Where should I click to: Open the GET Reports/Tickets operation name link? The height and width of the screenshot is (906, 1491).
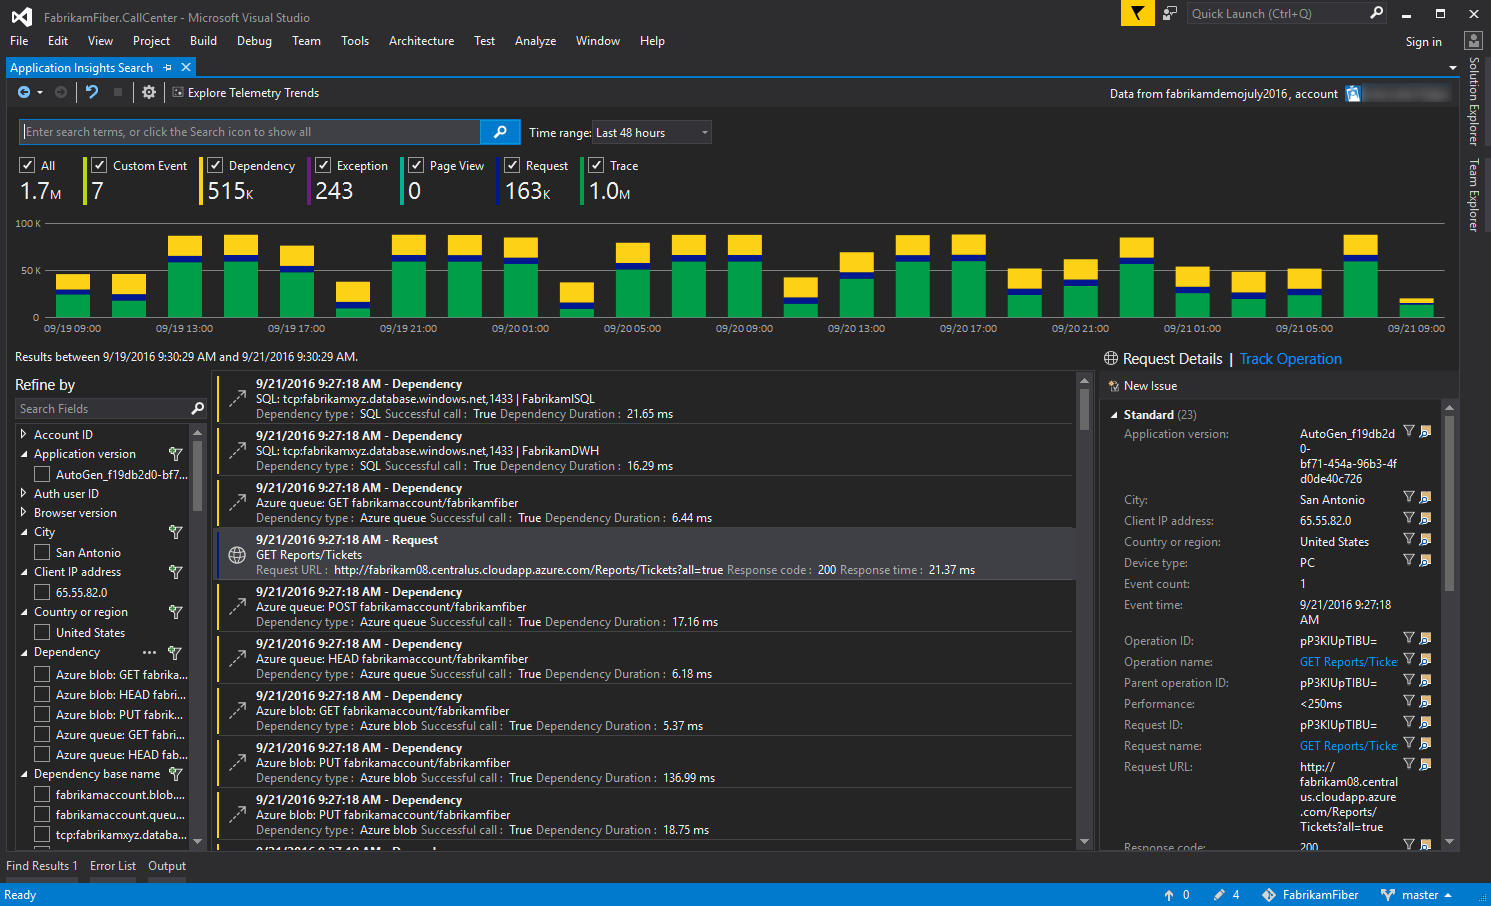point(1348,662)
